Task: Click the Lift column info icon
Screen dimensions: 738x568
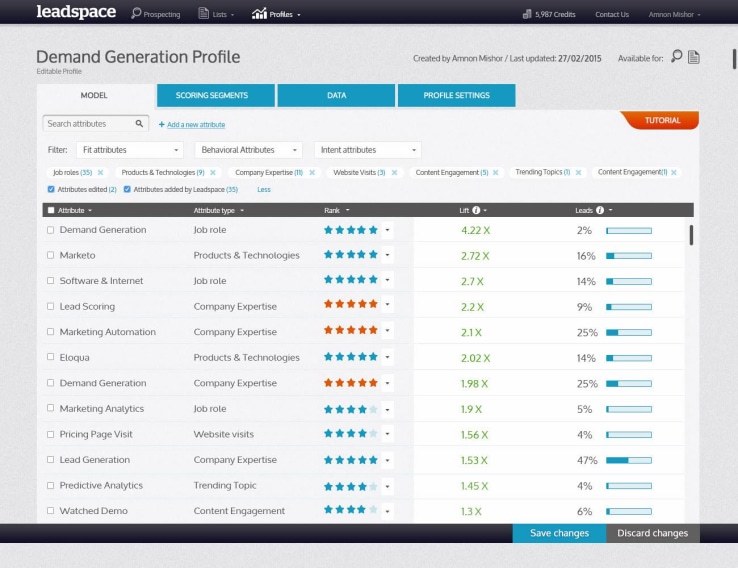Action: (476, 210)
